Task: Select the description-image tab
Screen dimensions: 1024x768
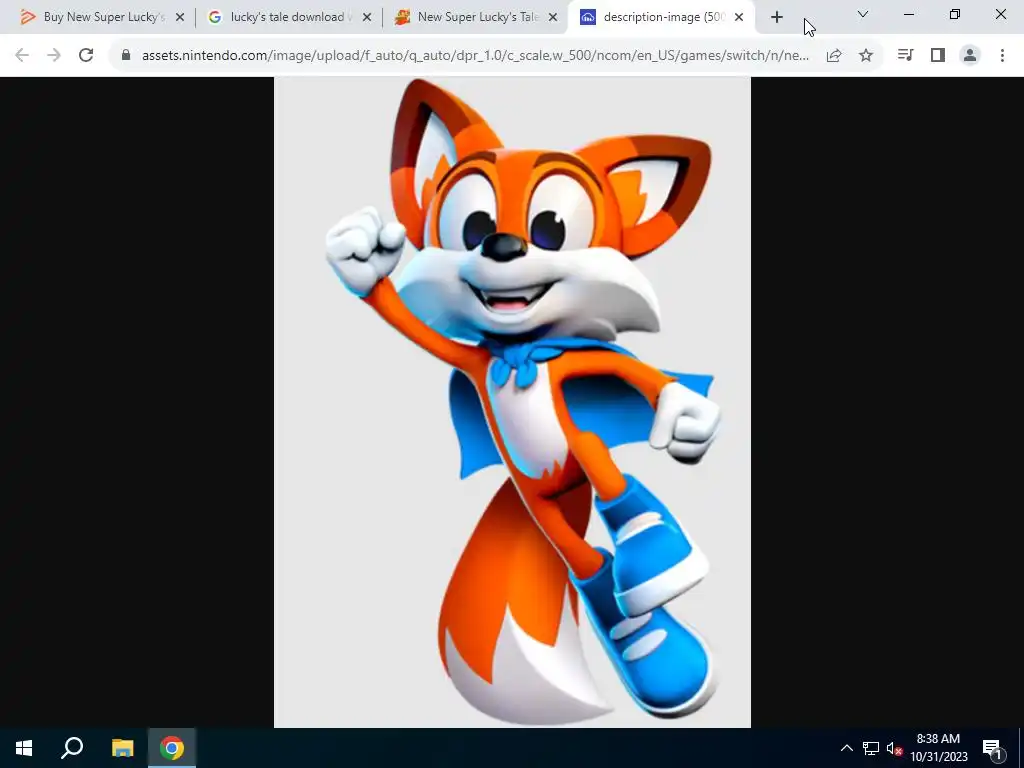Action: (x=660, y=17)
